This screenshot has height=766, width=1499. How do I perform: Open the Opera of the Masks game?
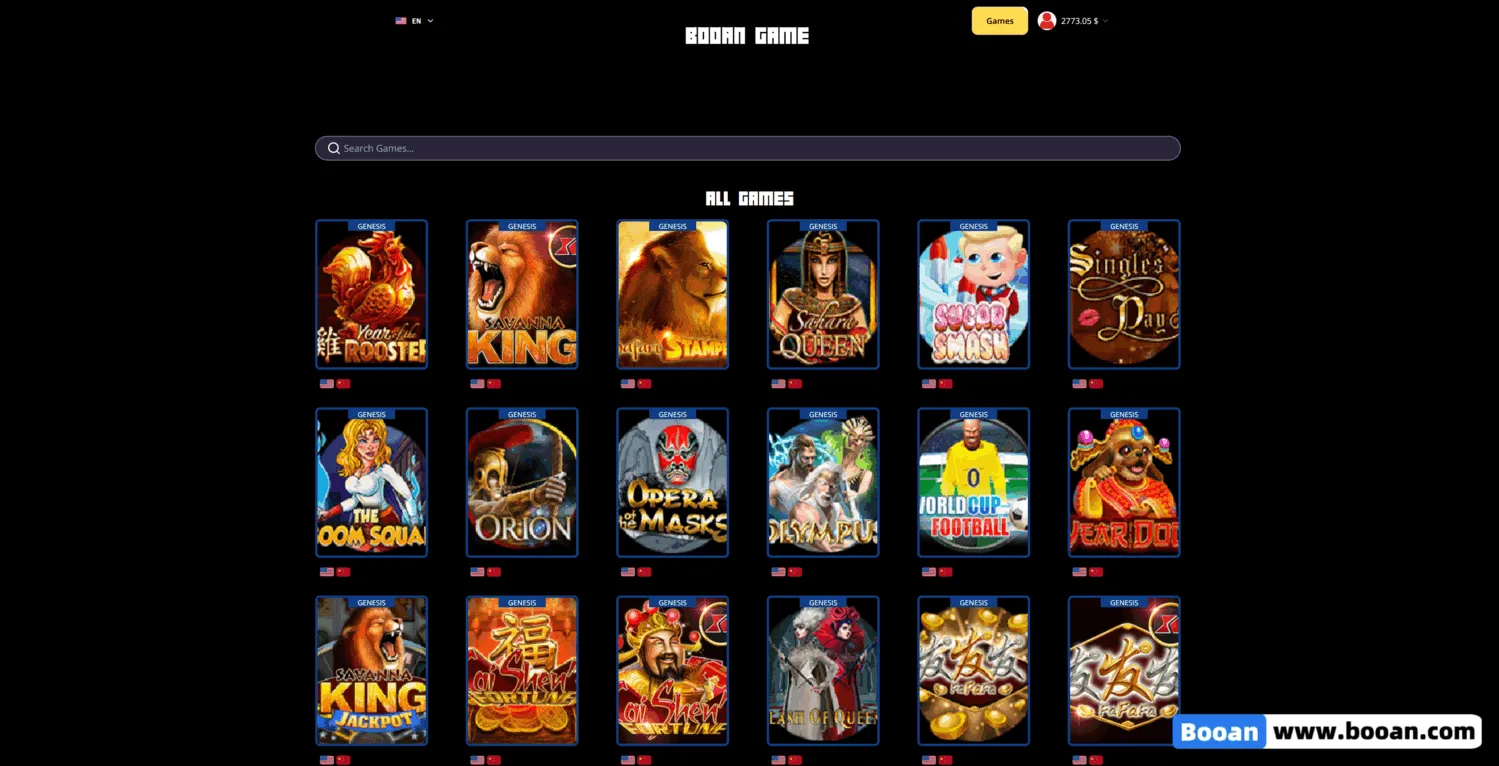672,482
